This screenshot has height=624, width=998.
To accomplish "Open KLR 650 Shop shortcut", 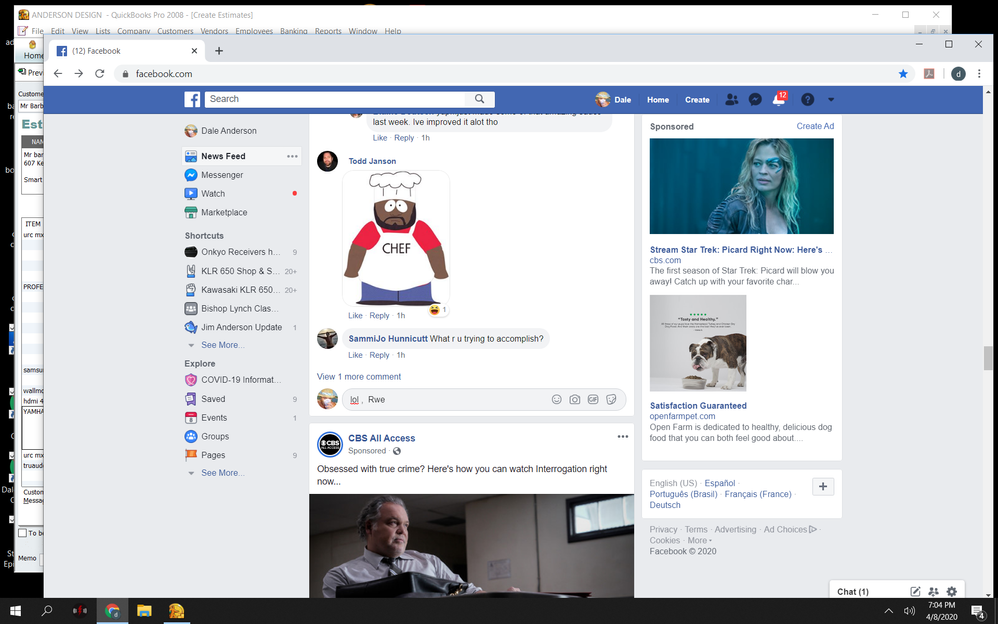I will [x=242, y=271].
